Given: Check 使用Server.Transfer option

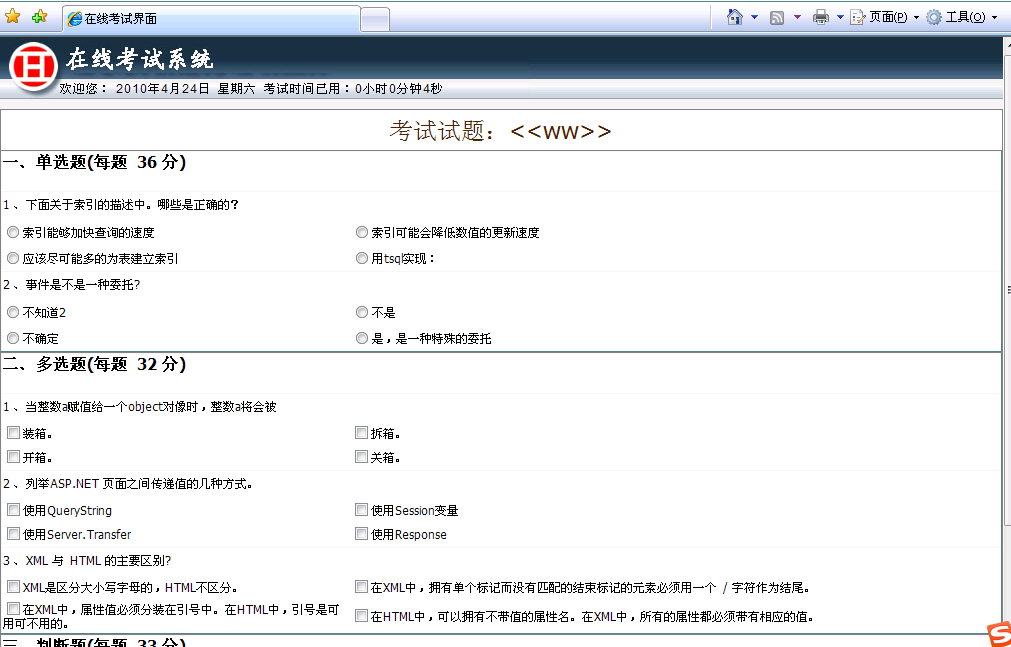Looking at the screenshot, I should (x=14, y=533).
